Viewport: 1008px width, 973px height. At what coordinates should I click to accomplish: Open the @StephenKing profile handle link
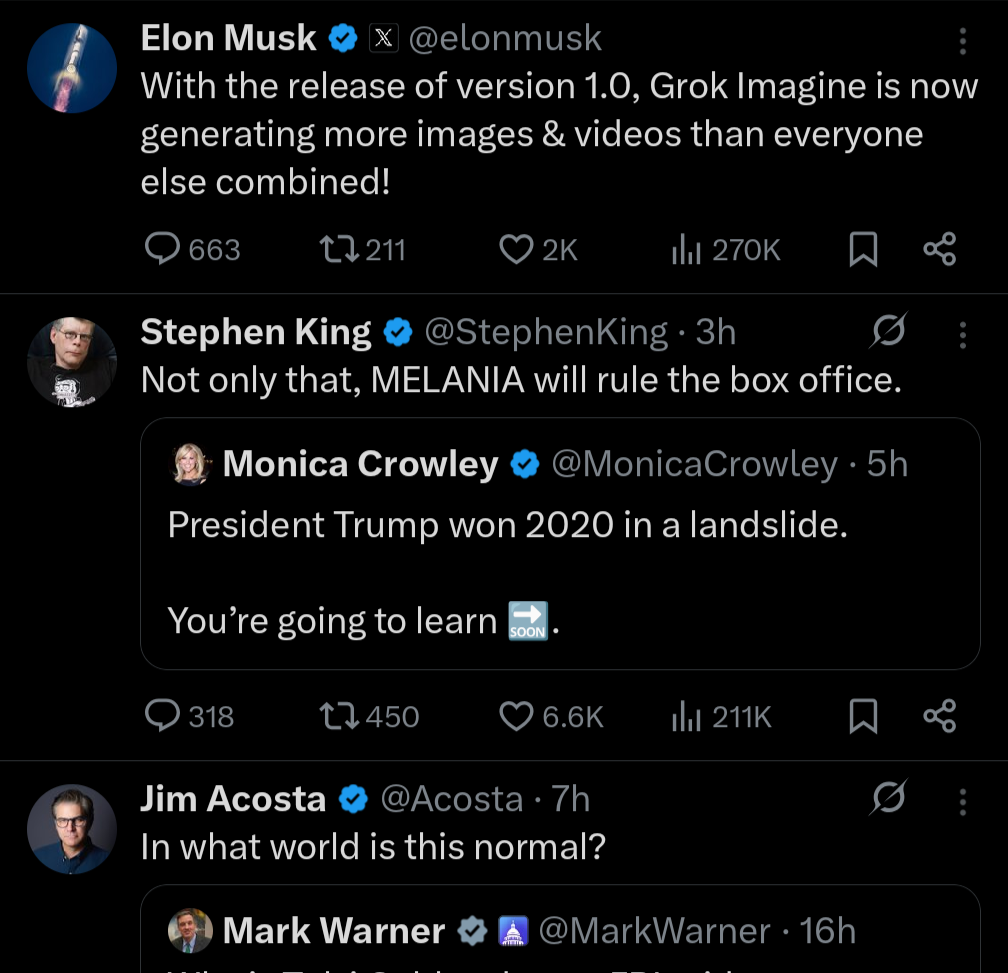546,332
